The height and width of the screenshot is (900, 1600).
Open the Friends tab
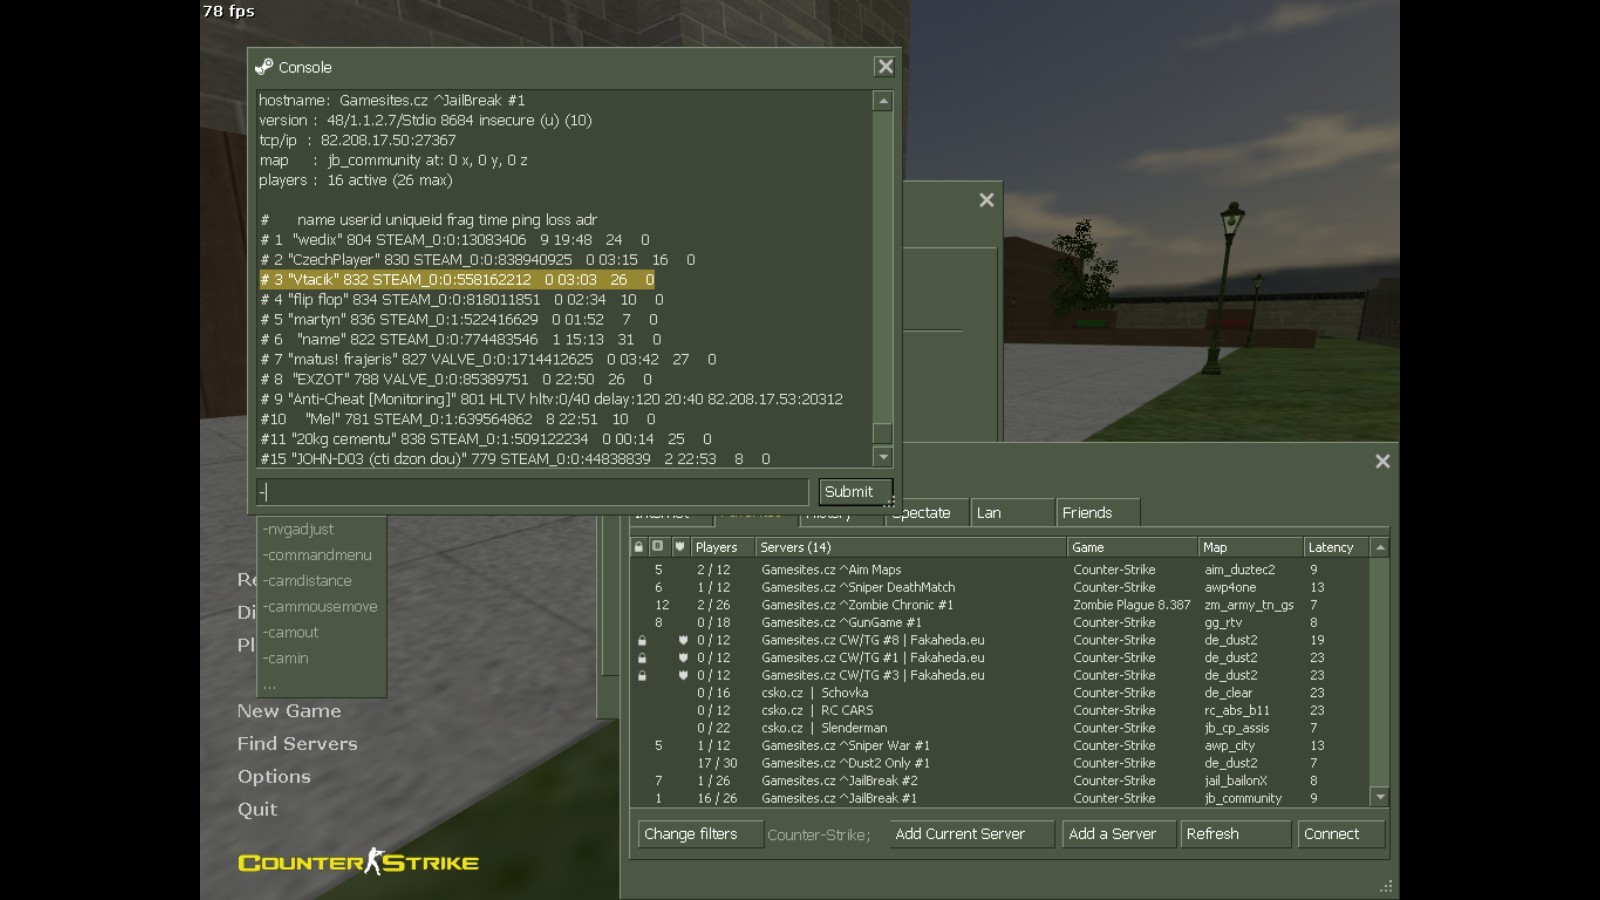point(1098,513)
